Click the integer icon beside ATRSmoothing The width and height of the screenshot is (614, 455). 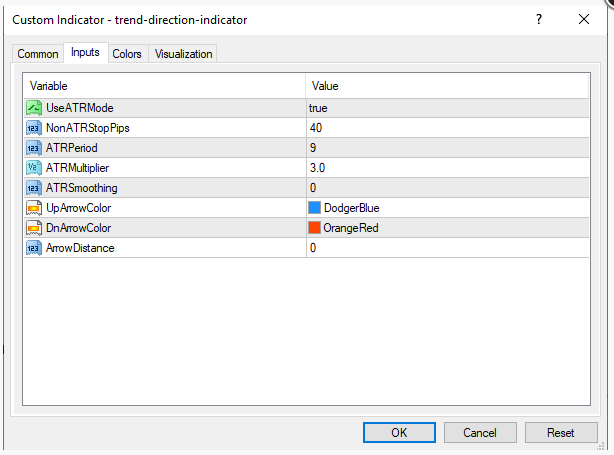34,188
